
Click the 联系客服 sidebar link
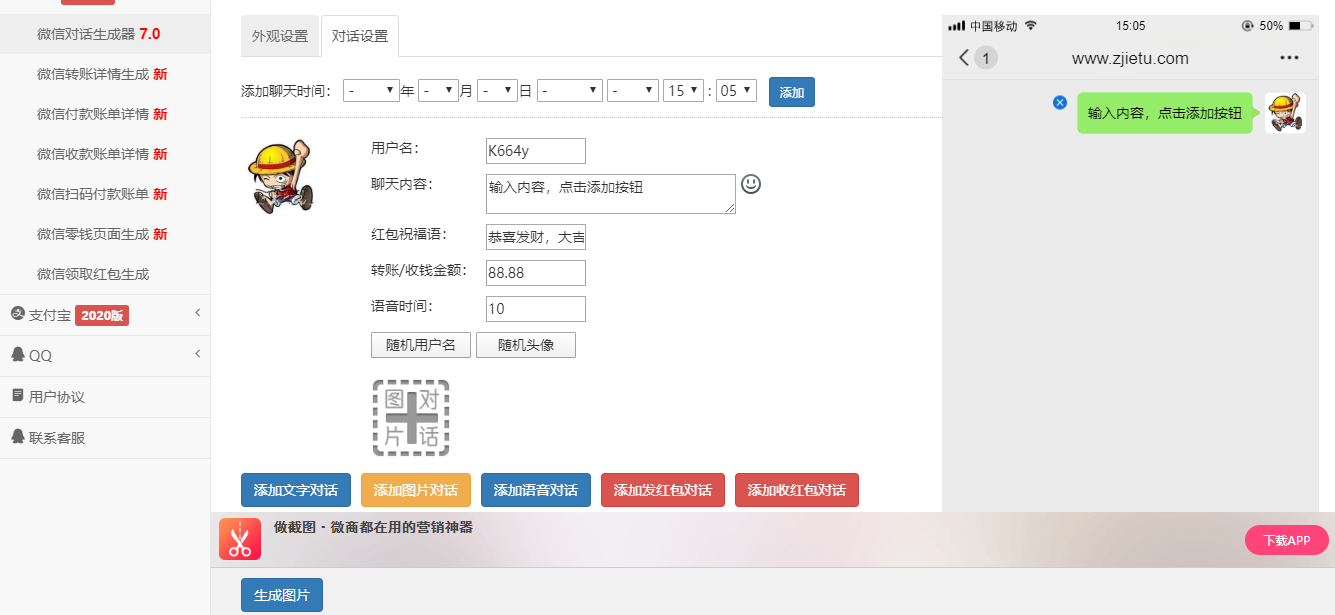105,438
